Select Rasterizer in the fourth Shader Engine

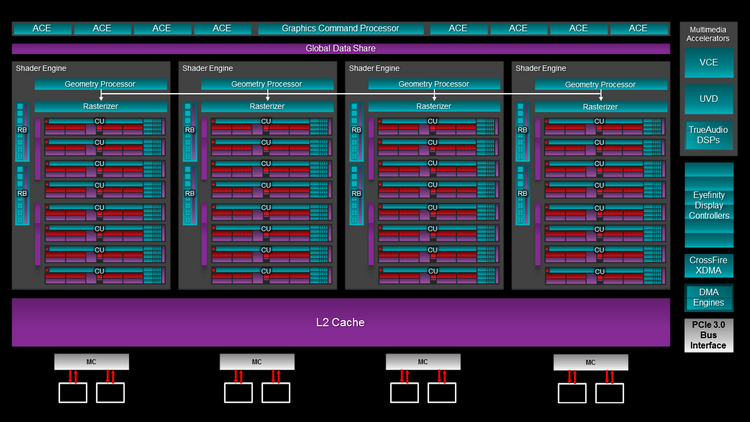[x=600, y=106]
